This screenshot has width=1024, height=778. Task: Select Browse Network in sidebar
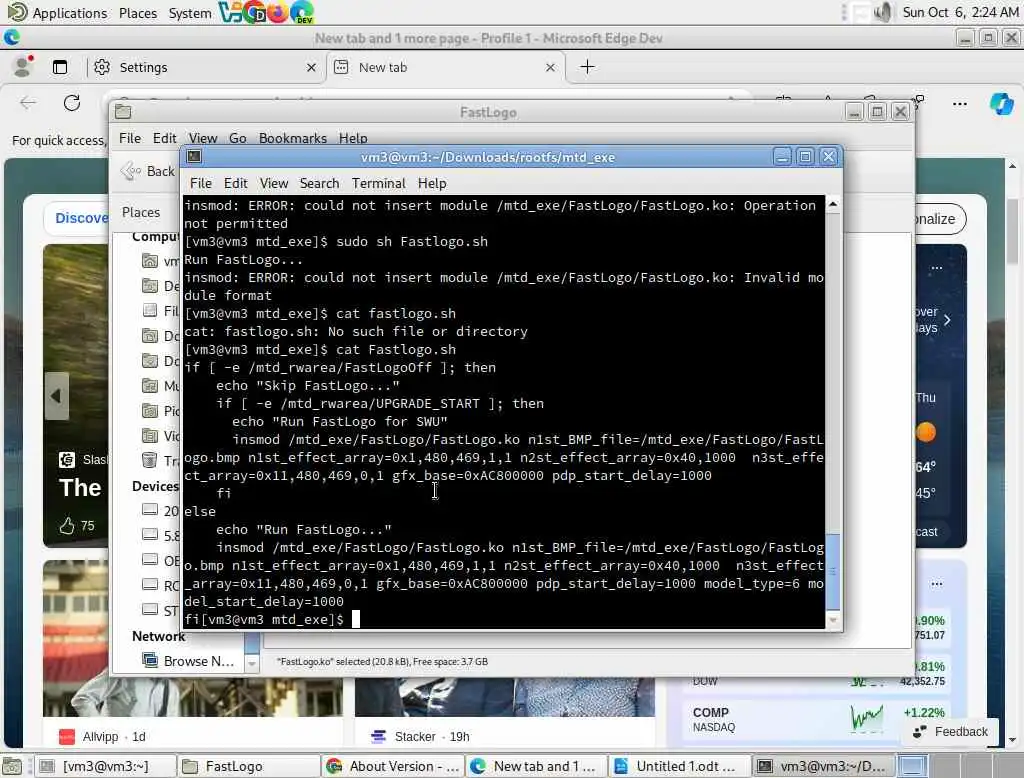pyautogui.click(x=188, y=661)
